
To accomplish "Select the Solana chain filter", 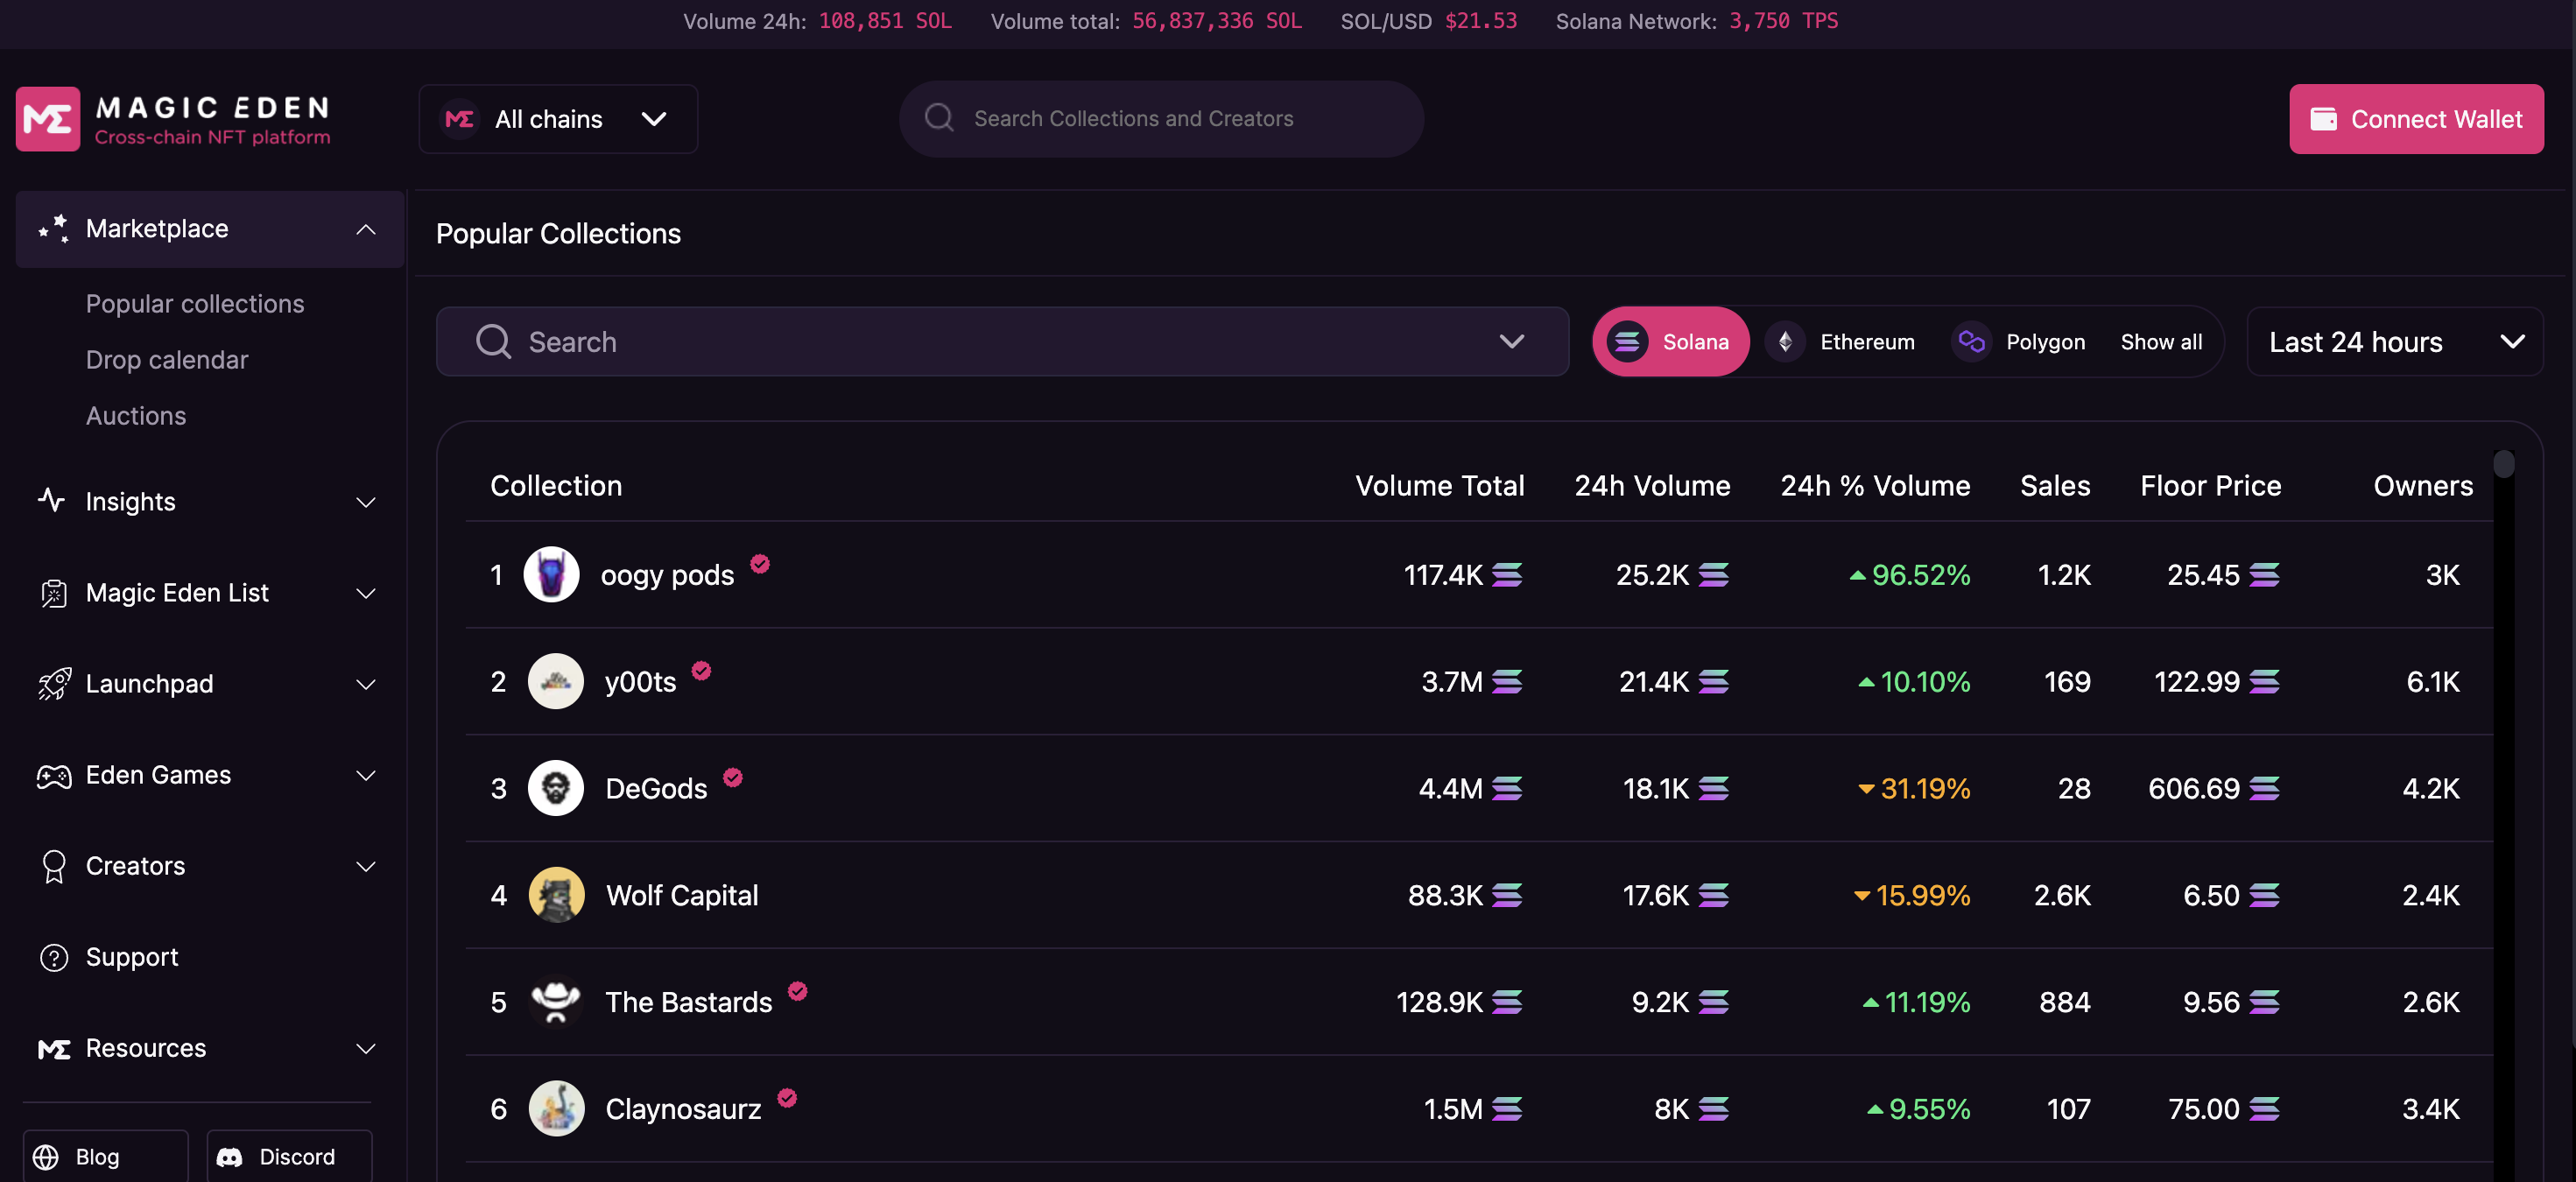I will pos(1671,342).
